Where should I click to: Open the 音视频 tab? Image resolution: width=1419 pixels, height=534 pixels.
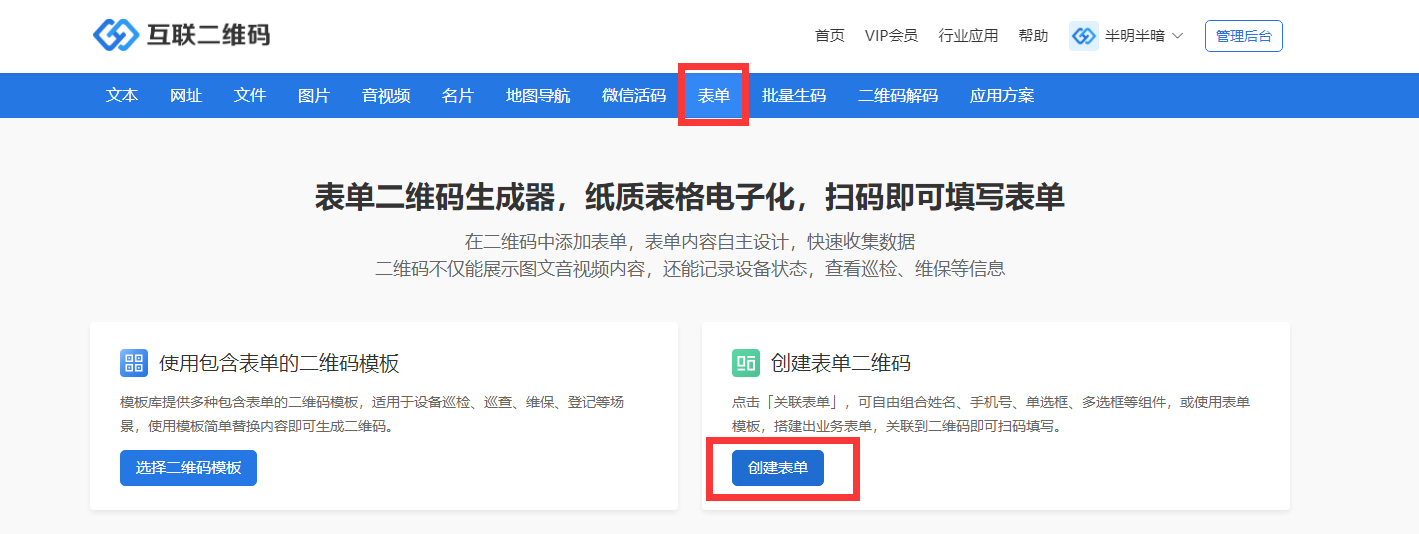[x=386, y=96]
